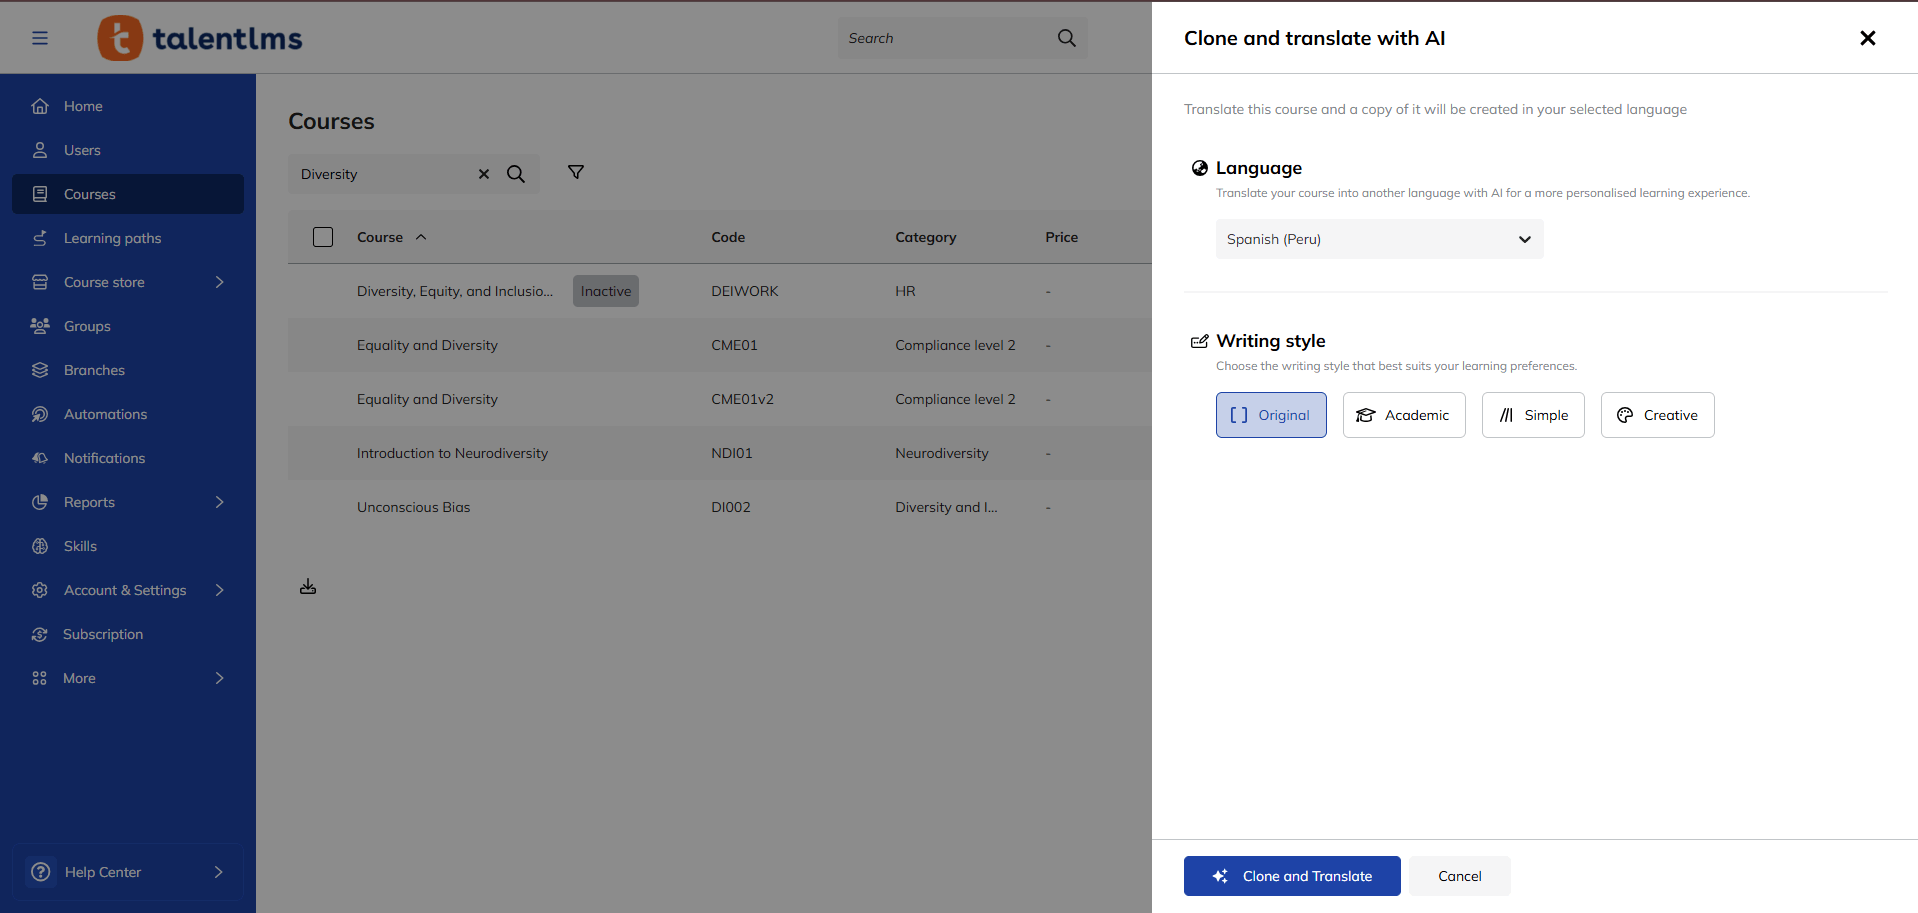1918x913 pixels.
Task: Close the Clone and translate panel
Action: click(1867, 38)
